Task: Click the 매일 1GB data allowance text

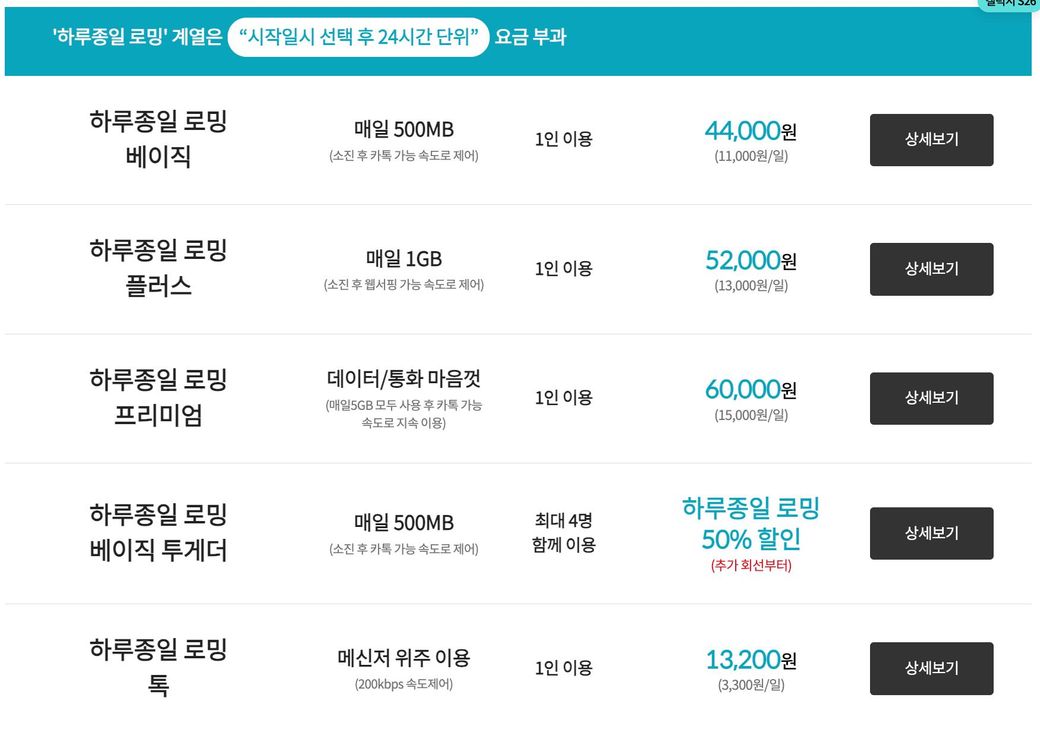Action: (403, 260)
